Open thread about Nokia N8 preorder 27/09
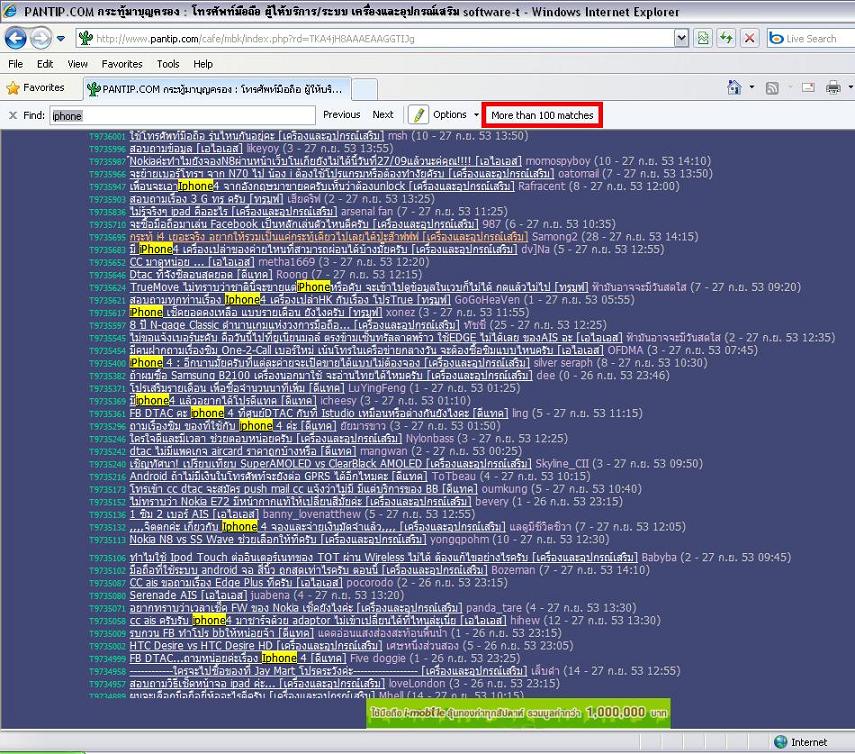 [326, 161]
